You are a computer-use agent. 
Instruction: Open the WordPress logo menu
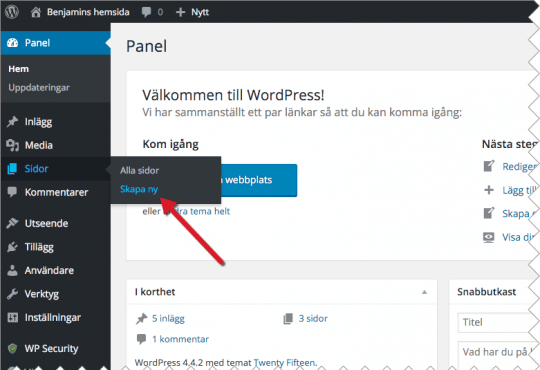pos(12,12)
